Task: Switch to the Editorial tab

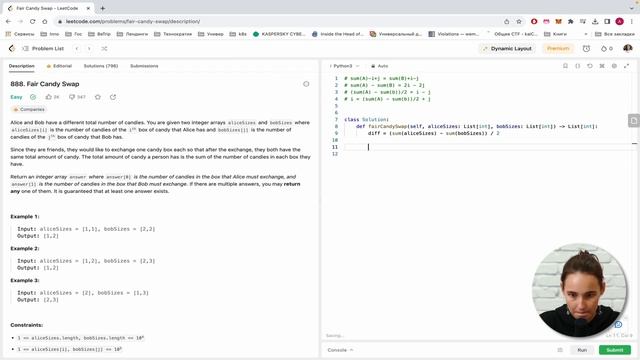Action: (59, 66)
